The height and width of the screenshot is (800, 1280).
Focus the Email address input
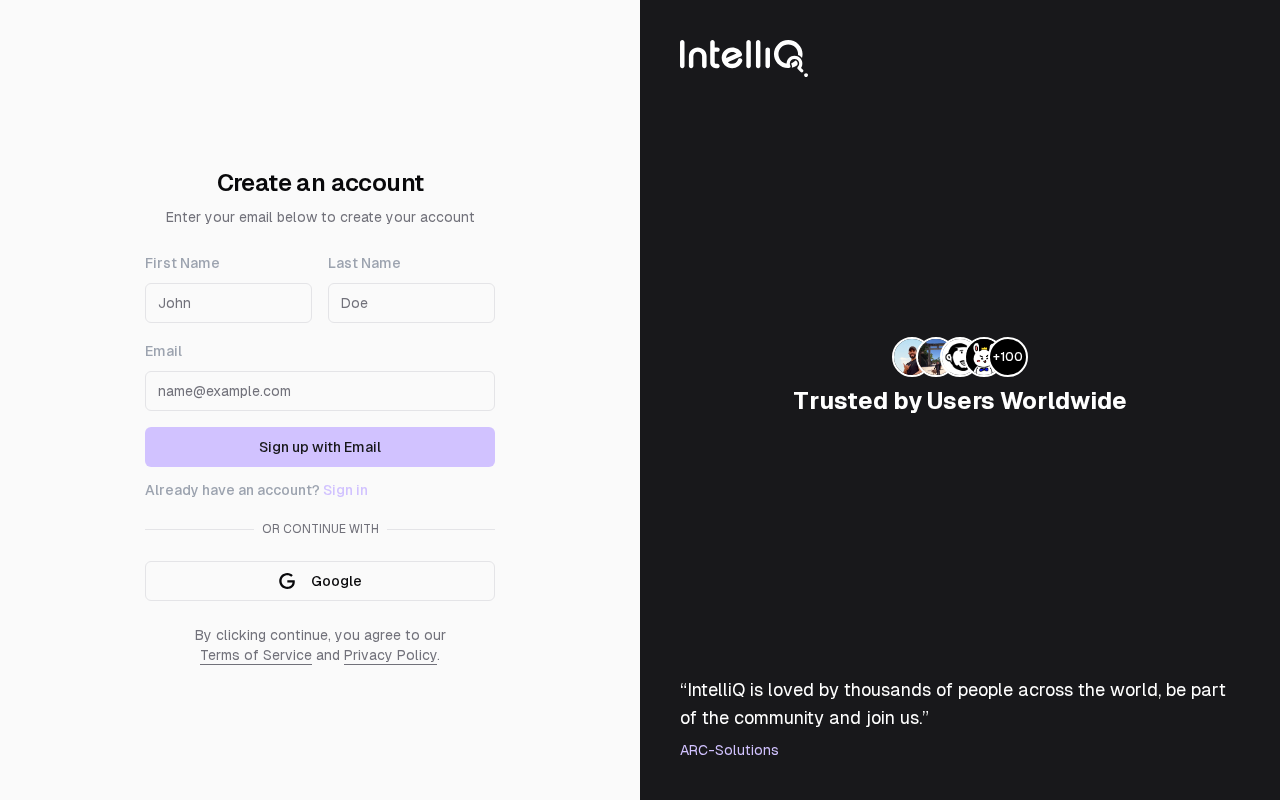point(320,391)
